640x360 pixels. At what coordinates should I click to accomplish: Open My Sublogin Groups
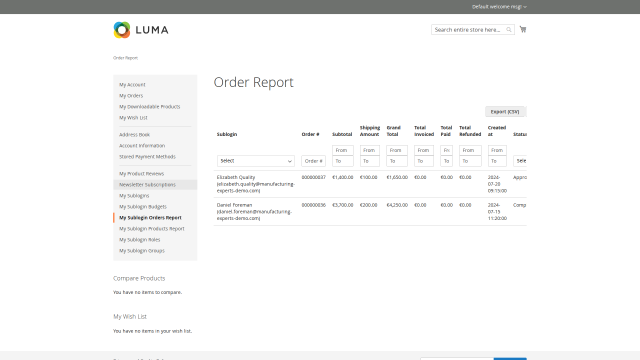click(142, 251)
